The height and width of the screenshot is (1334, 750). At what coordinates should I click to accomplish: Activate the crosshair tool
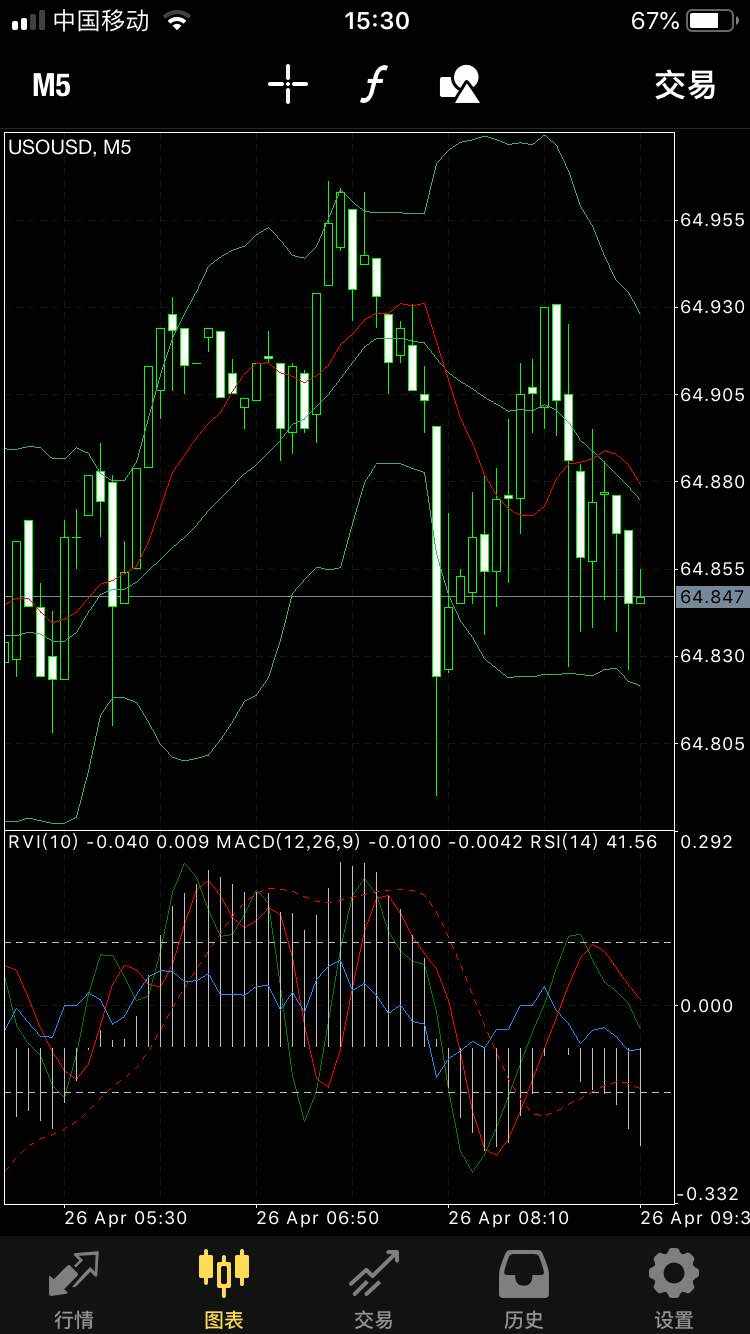click(x=288, y=85)
